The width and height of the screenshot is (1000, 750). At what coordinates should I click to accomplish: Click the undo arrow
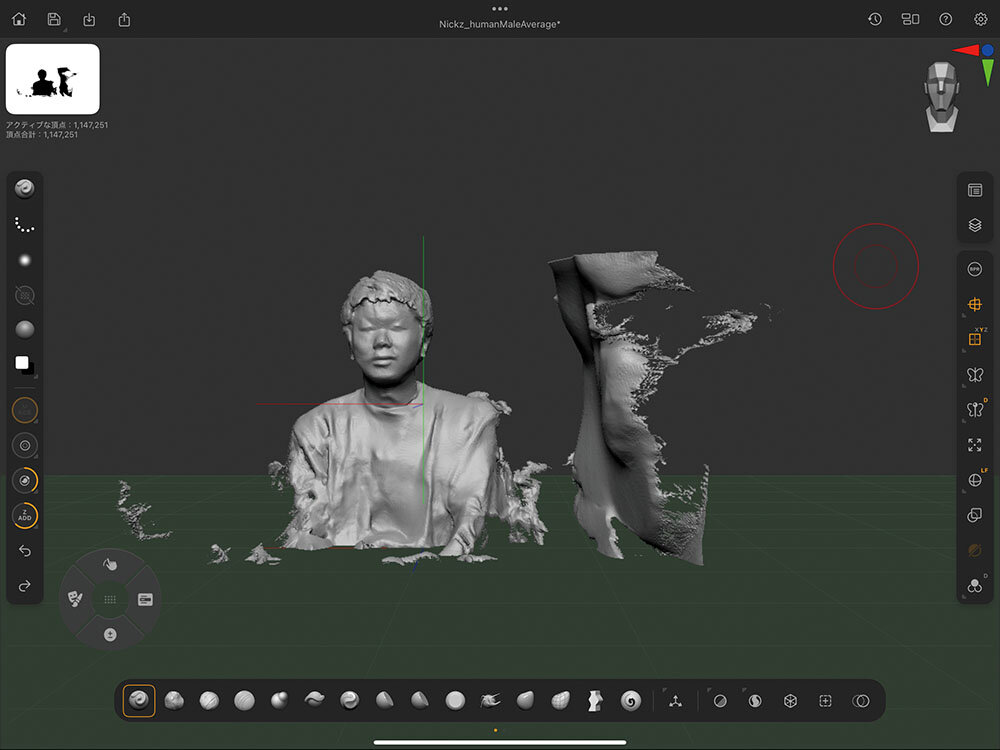[x=25, y=551]
